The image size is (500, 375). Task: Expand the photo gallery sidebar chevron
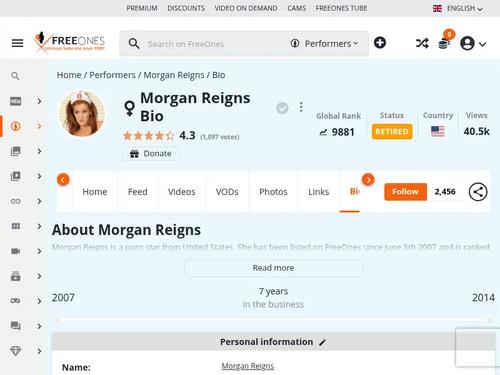39,151
